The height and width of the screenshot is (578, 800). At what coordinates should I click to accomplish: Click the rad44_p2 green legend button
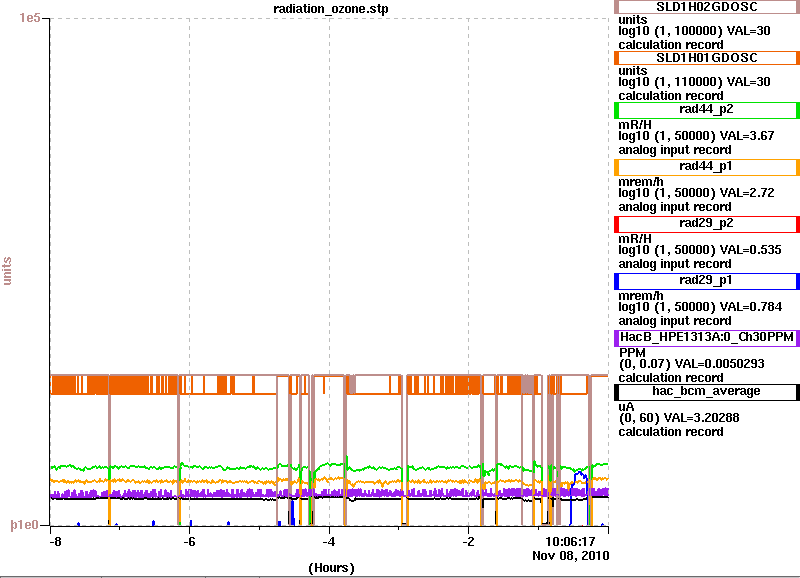pyautogui.click(x=707, y=110)
